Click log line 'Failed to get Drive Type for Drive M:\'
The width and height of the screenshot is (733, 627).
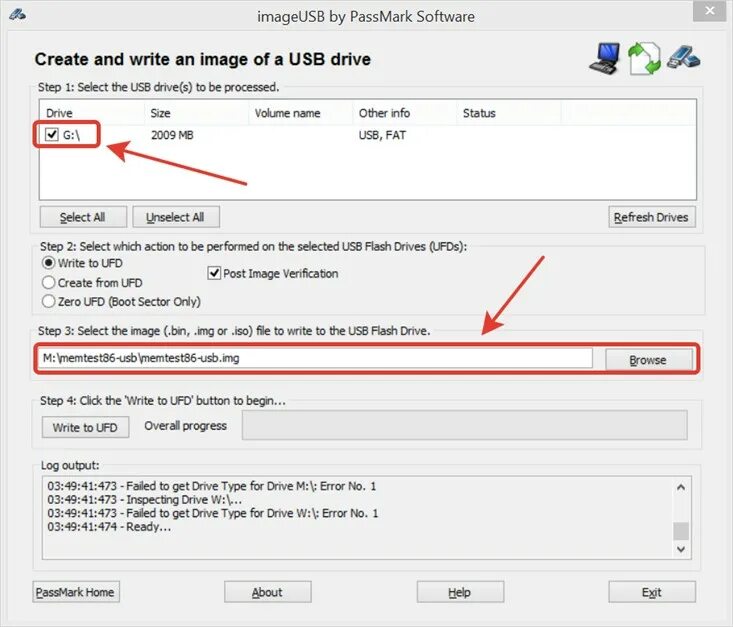pyautogui.click(x=211, y=486)
